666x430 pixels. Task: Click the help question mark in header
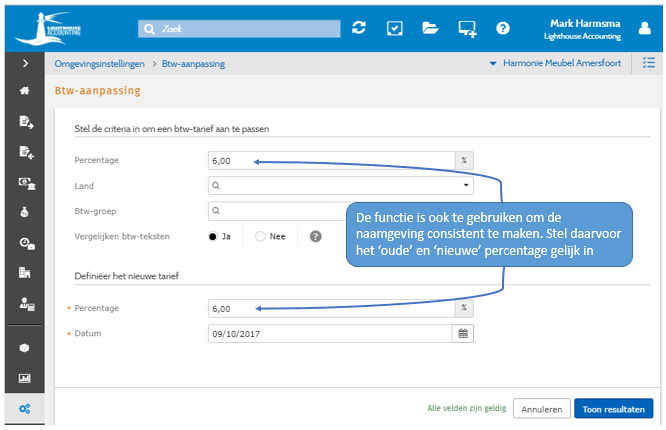[x=503, y=28]
